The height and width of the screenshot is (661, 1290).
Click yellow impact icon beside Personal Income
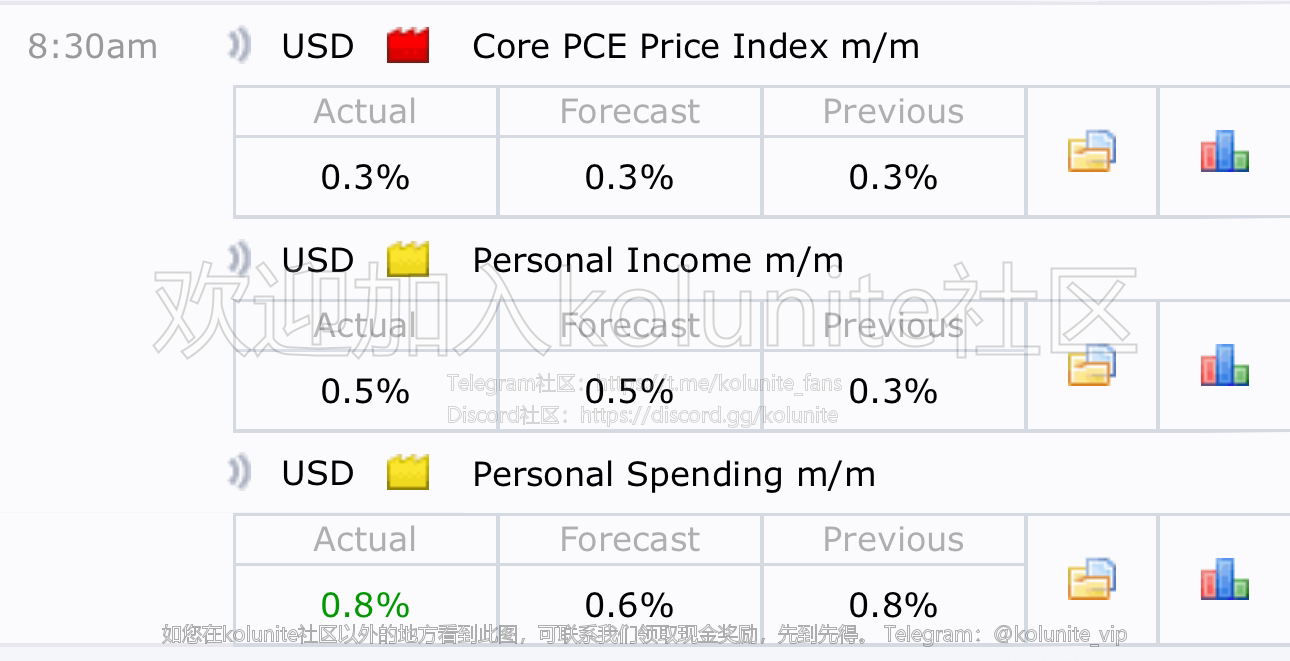click(x=408, y=260)
